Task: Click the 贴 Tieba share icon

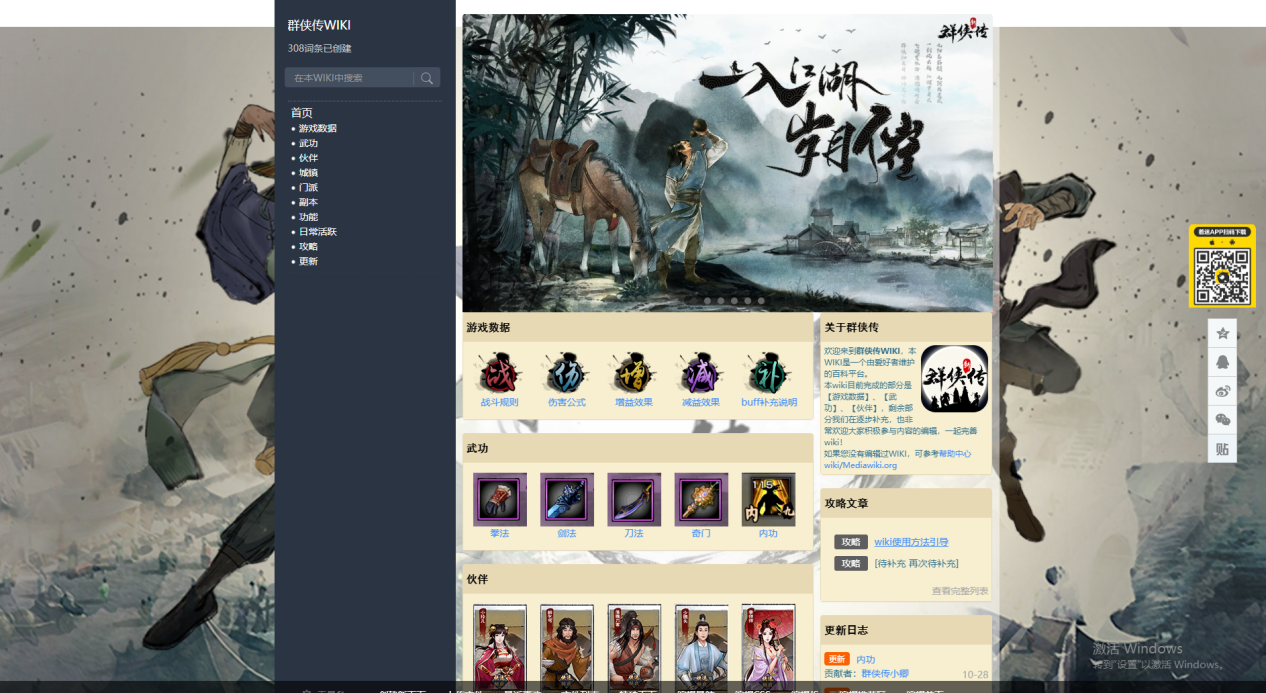Action: point(1222,449)
